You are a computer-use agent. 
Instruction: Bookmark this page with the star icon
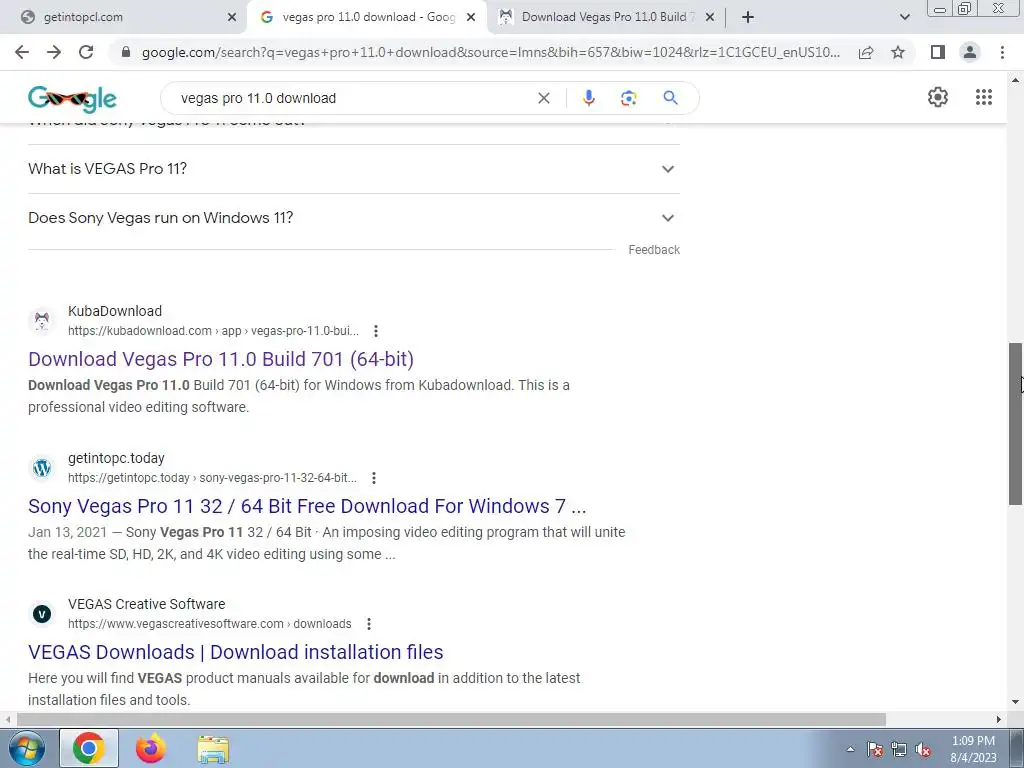(x=898, y=52)
